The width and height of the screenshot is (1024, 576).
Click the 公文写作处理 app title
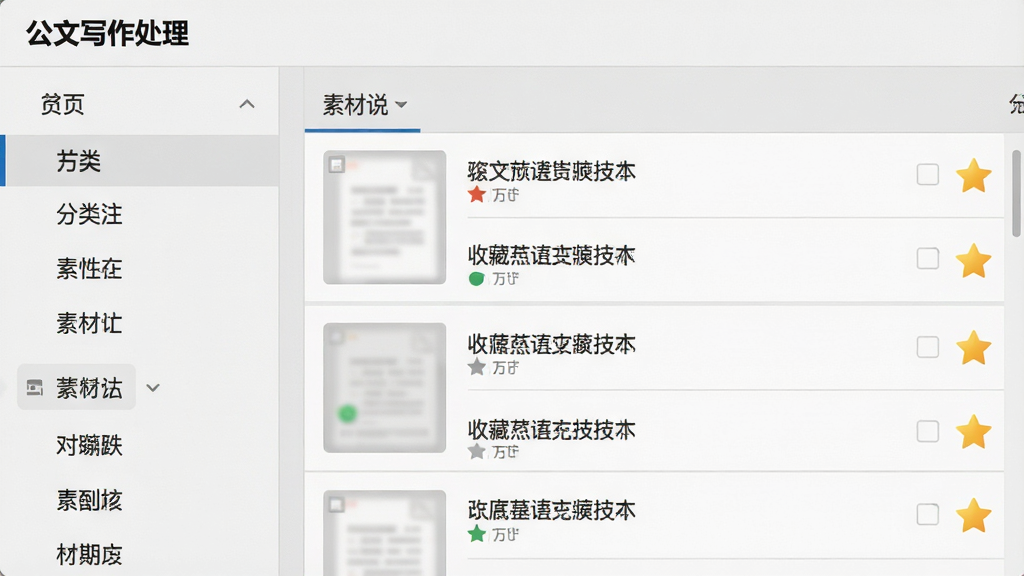click(108, 33)
